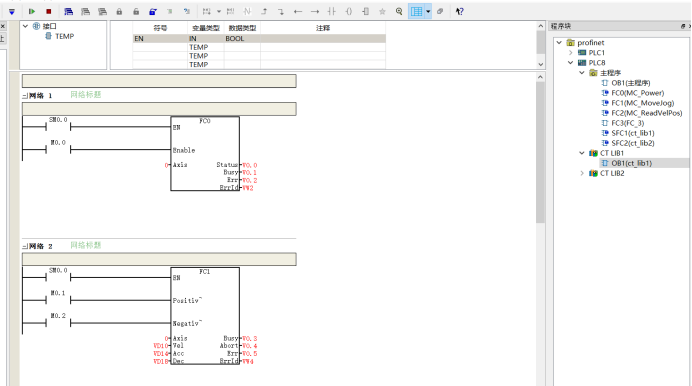This screenshot has height=386, width=692.
Task: Click the VD10 Vel input operand
Action: click(161, 346)
